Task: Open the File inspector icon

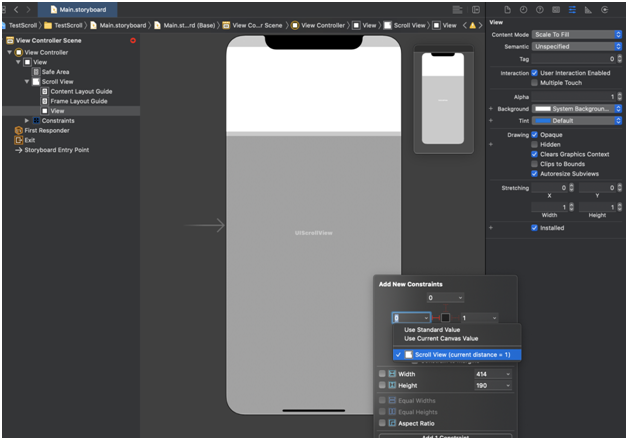Action: 507,10
